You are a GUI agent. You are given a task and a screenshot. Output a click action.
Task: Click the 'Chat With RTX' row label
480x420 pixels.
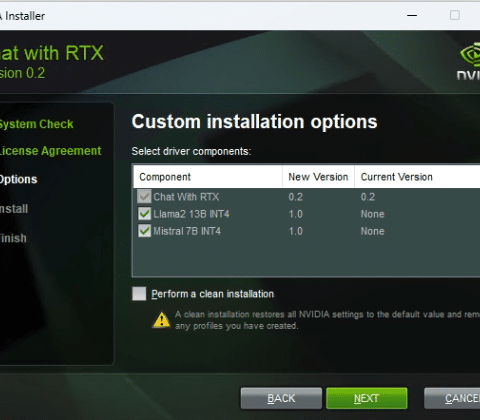[x=186, y=197]
